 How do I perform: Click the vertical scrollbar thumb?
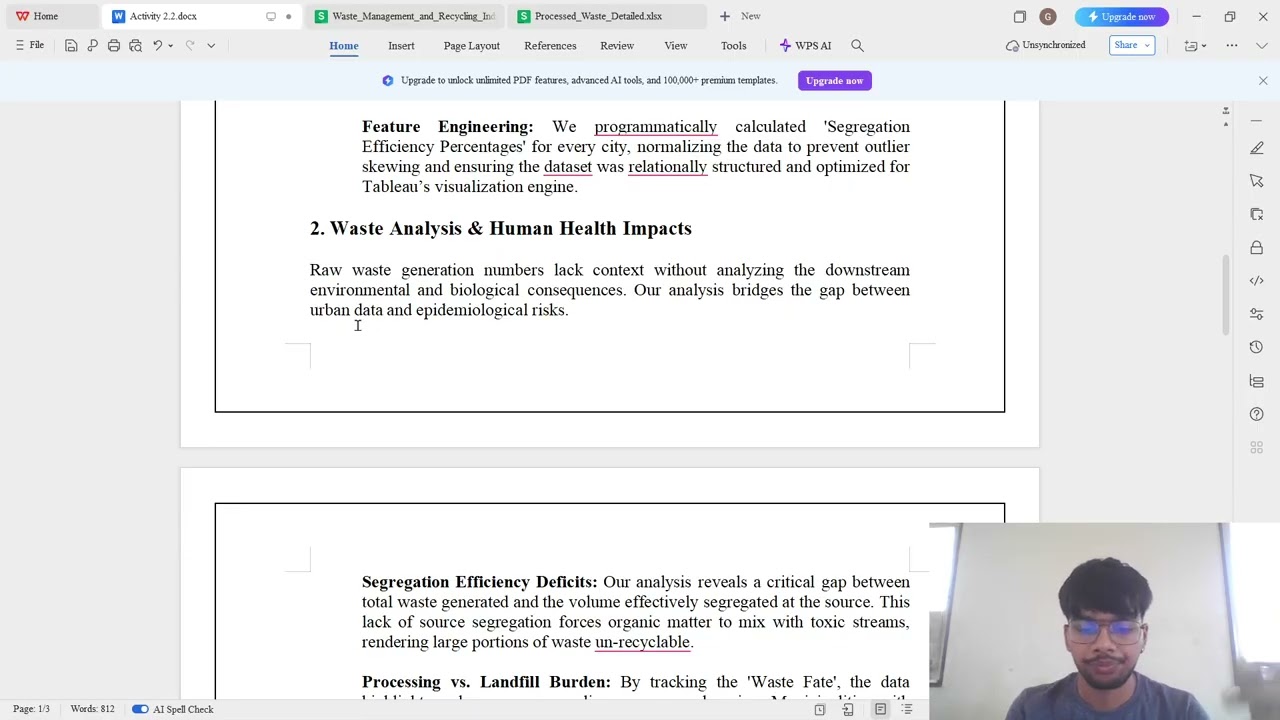coord(1226,295)
